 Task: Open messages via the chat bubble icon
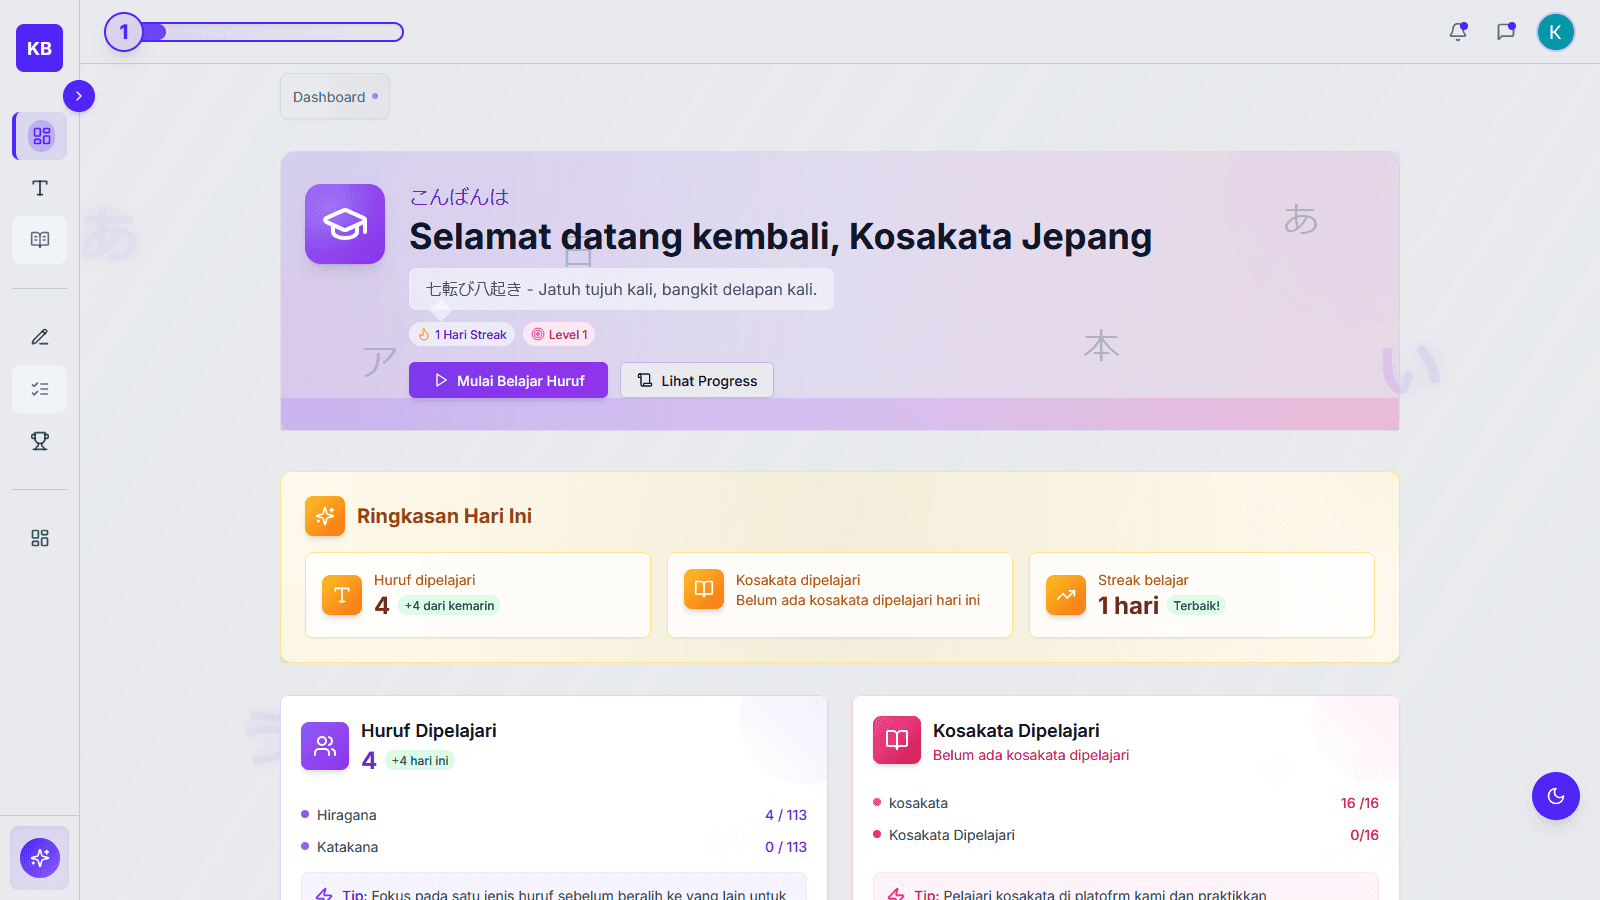pyautogui.click(x=1506, y=31)
